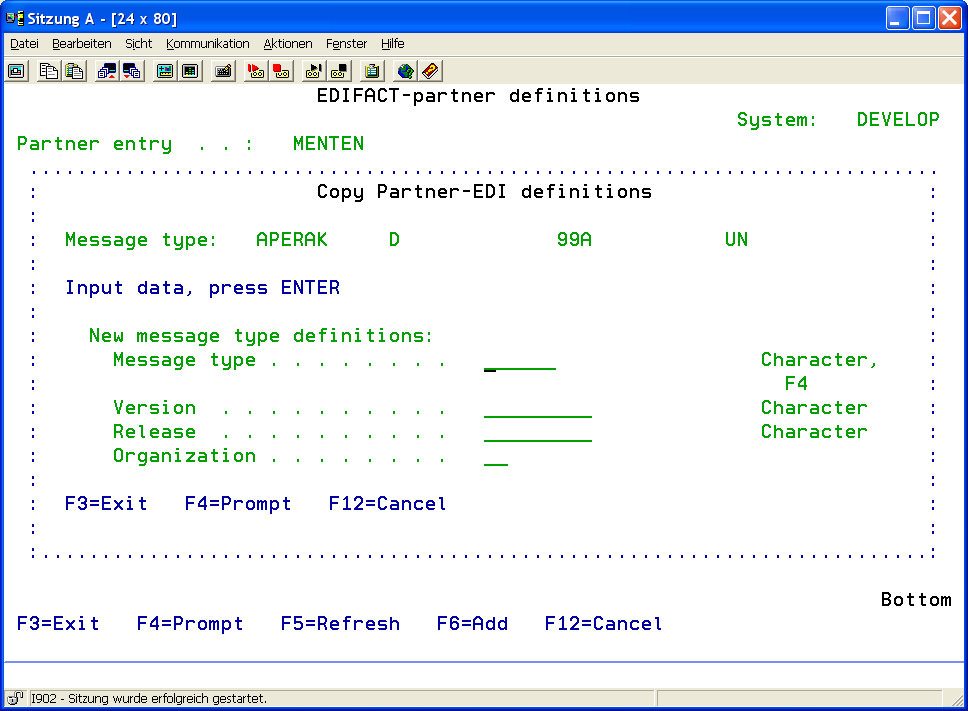Click the Print Screen toolbar icon

pos(17,71)
